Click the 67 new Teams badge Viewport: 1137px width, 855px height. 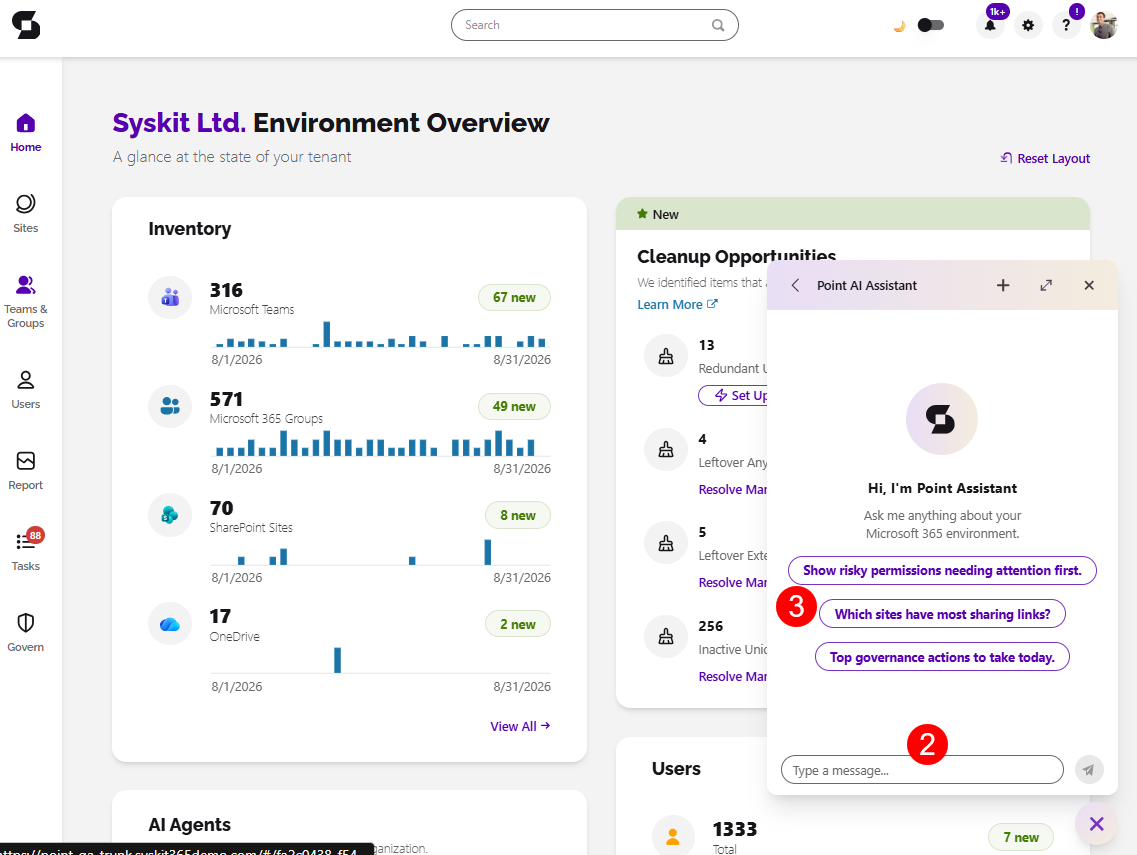[514, 297]
